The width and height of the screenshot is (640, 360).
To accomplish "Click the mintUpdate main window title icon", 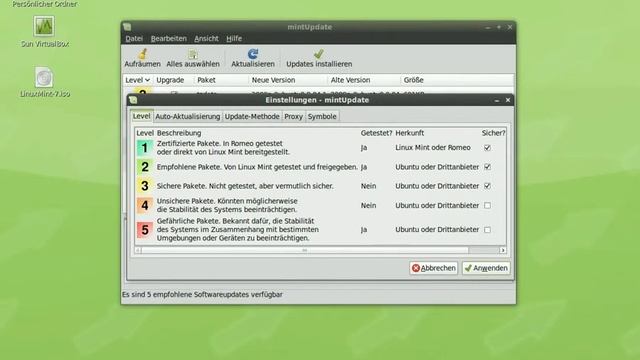I will tap(127, 27).
